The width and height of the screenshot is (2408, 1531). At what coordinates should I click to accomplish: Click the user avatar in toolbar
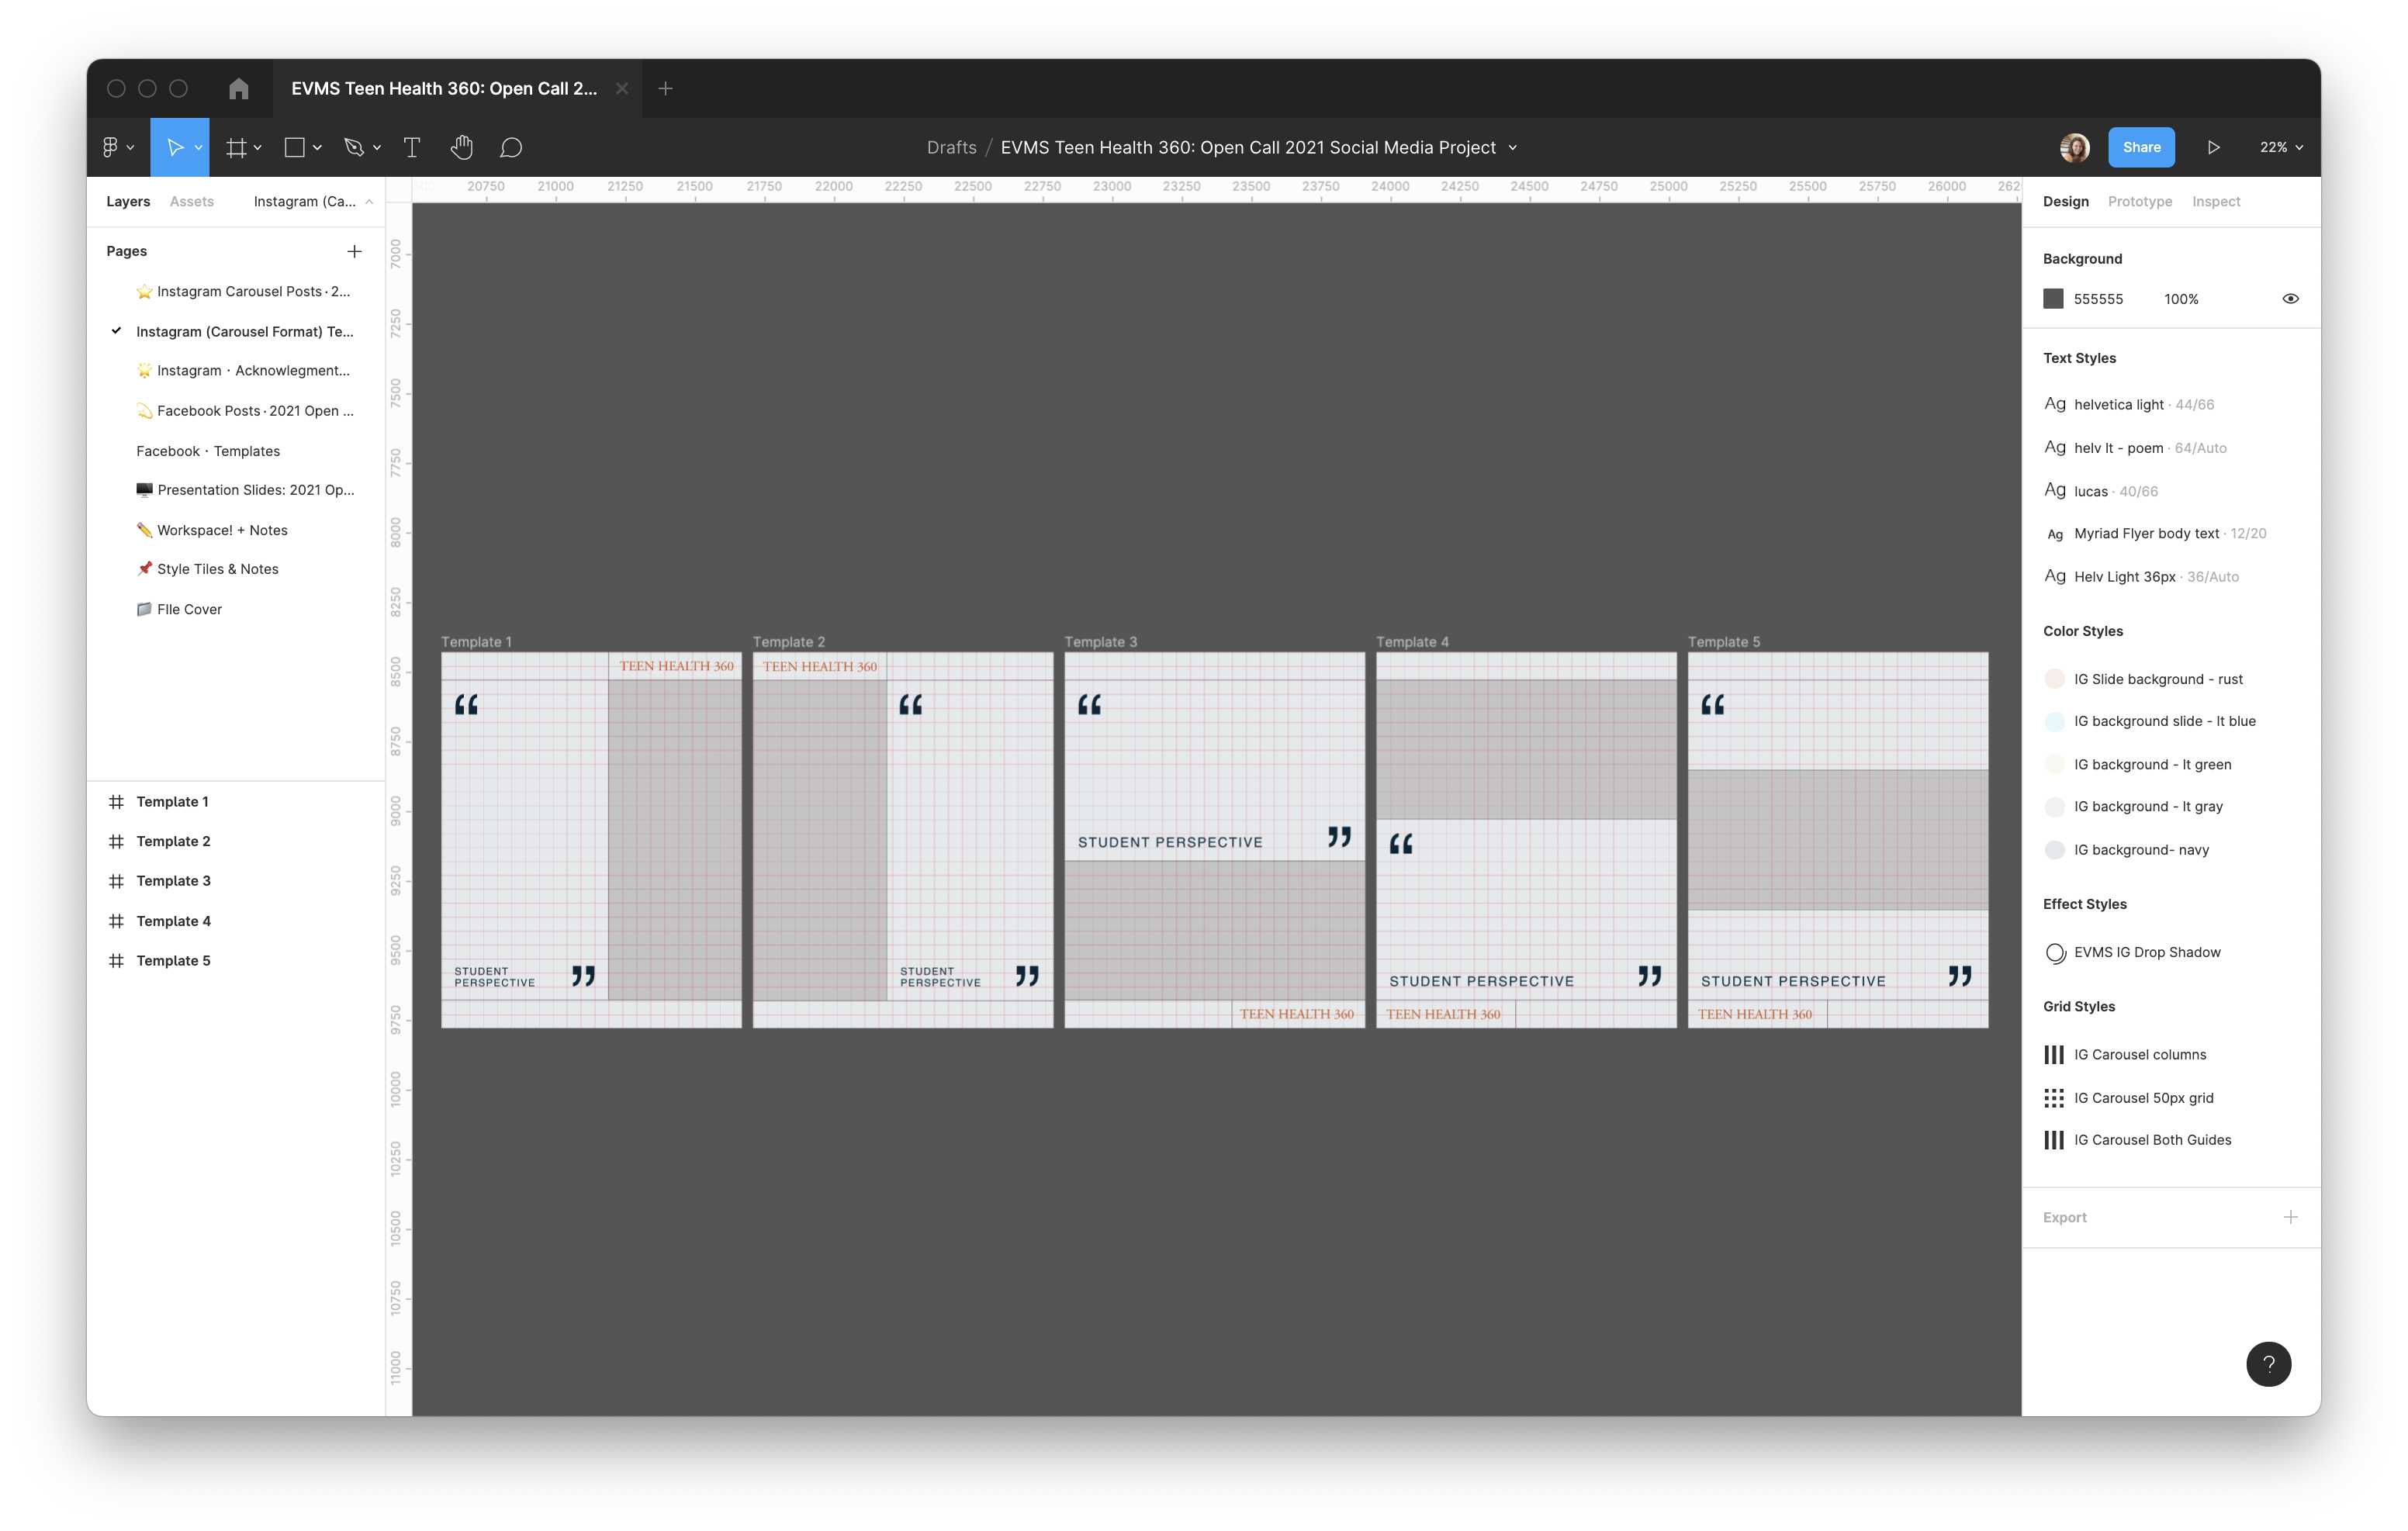click(2074, 147)
